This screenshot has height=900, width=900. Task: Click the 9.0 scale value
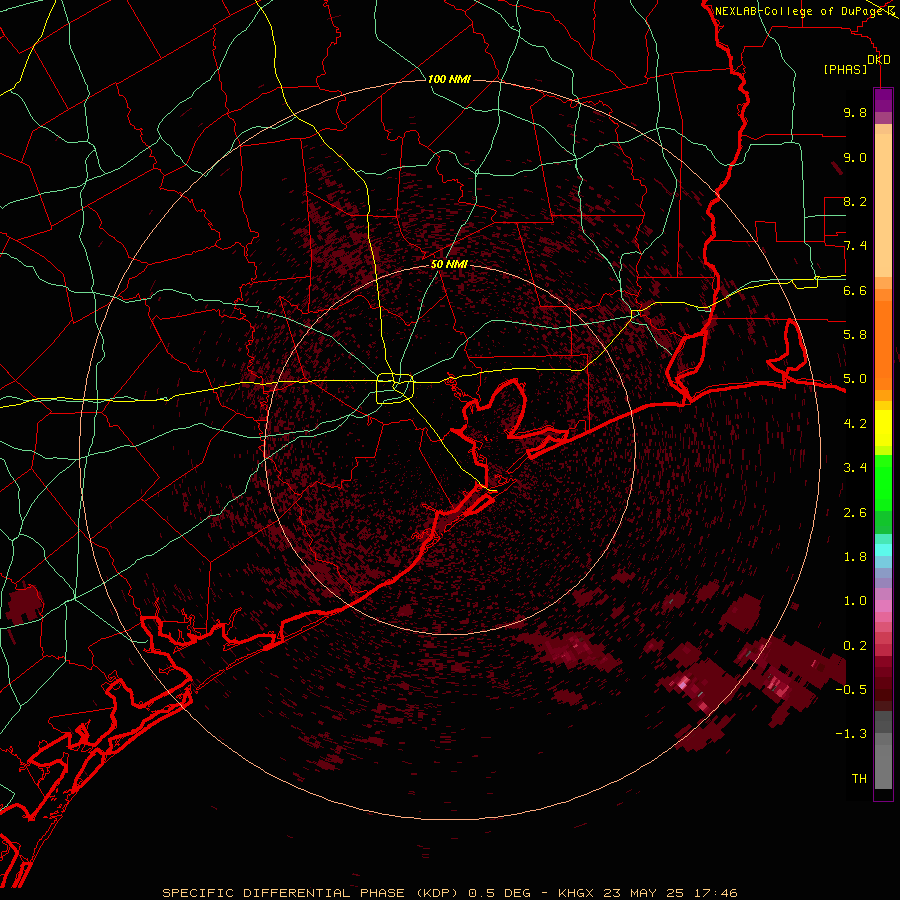[855, 157]
